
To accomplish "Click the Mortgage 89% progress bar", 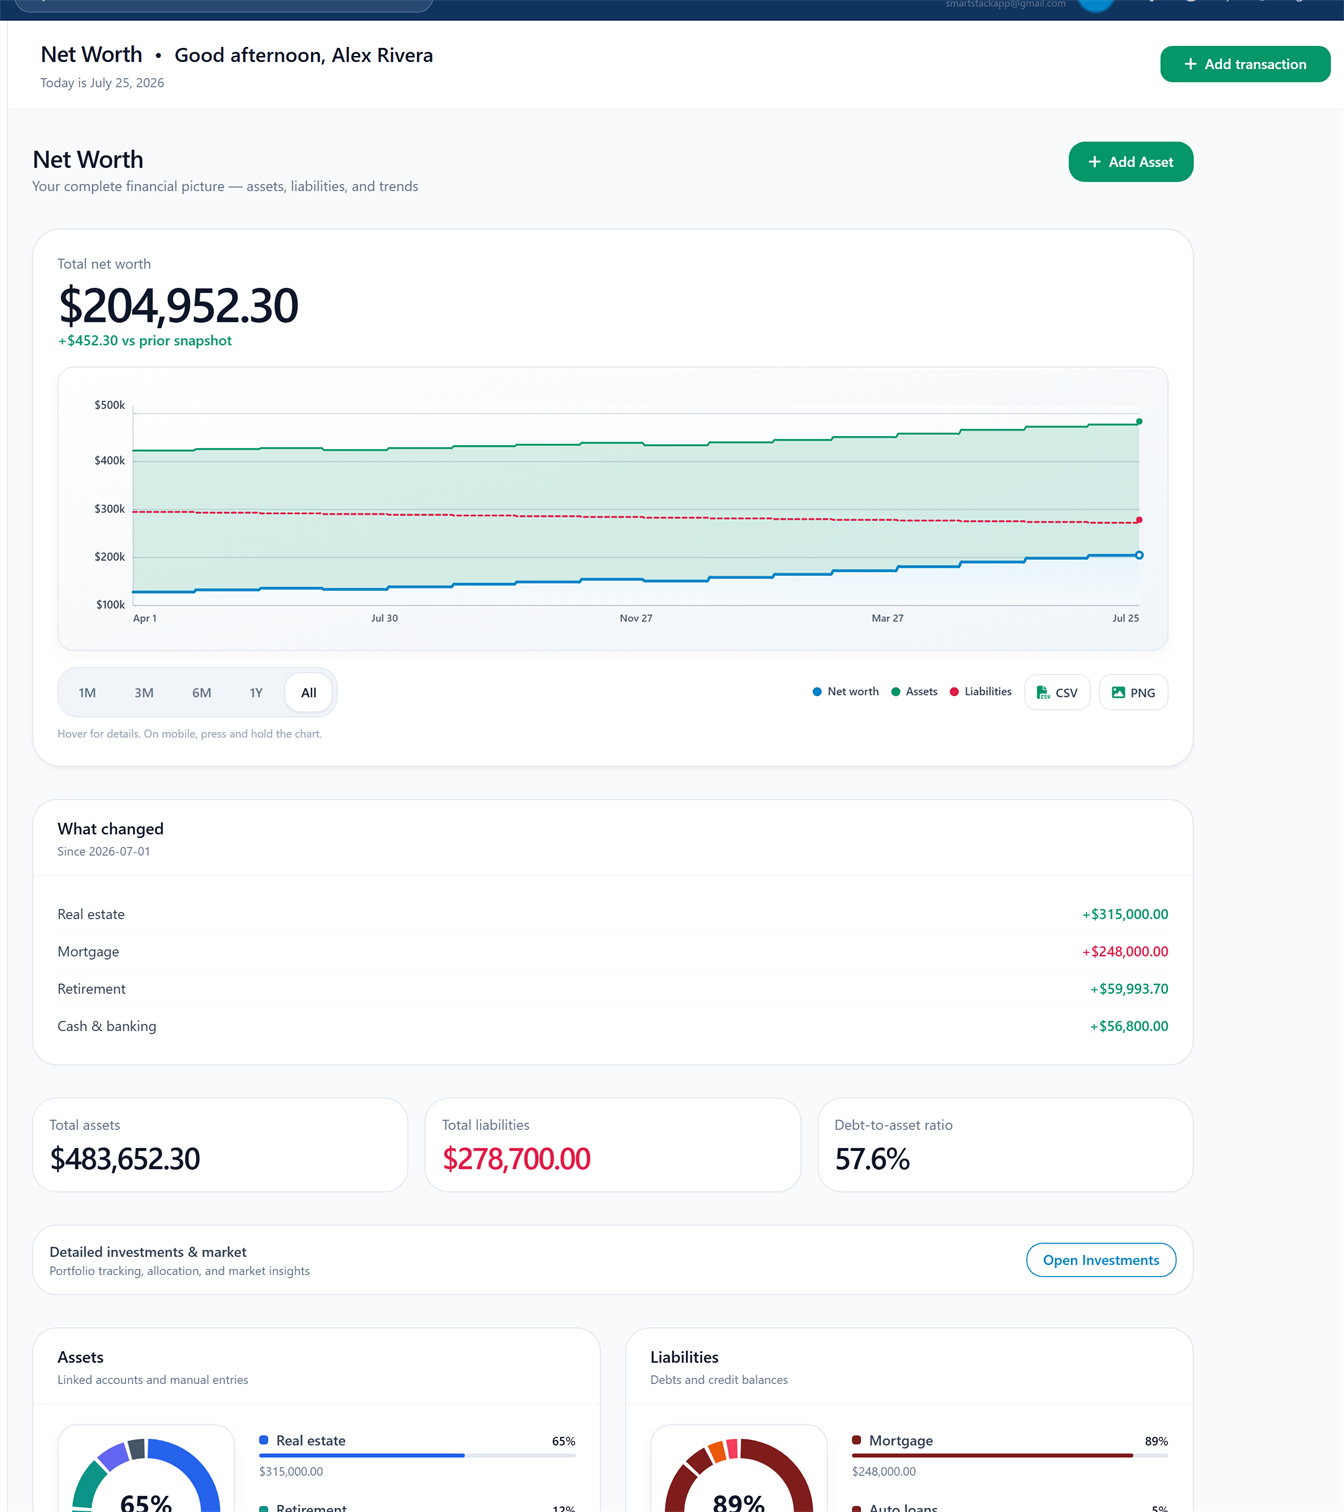I will tap(1010, 1456).
